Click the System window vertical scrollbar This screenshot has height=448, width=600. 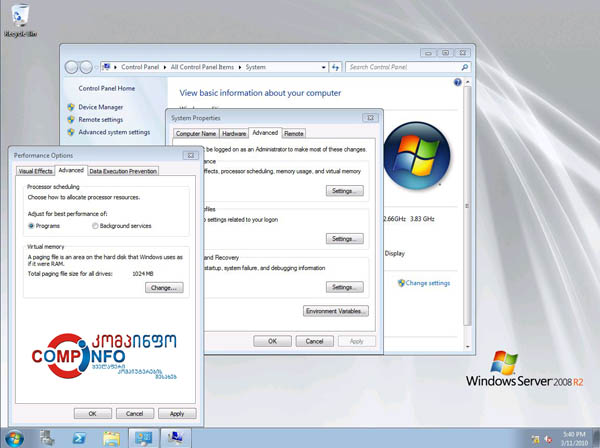coord(467,206)
